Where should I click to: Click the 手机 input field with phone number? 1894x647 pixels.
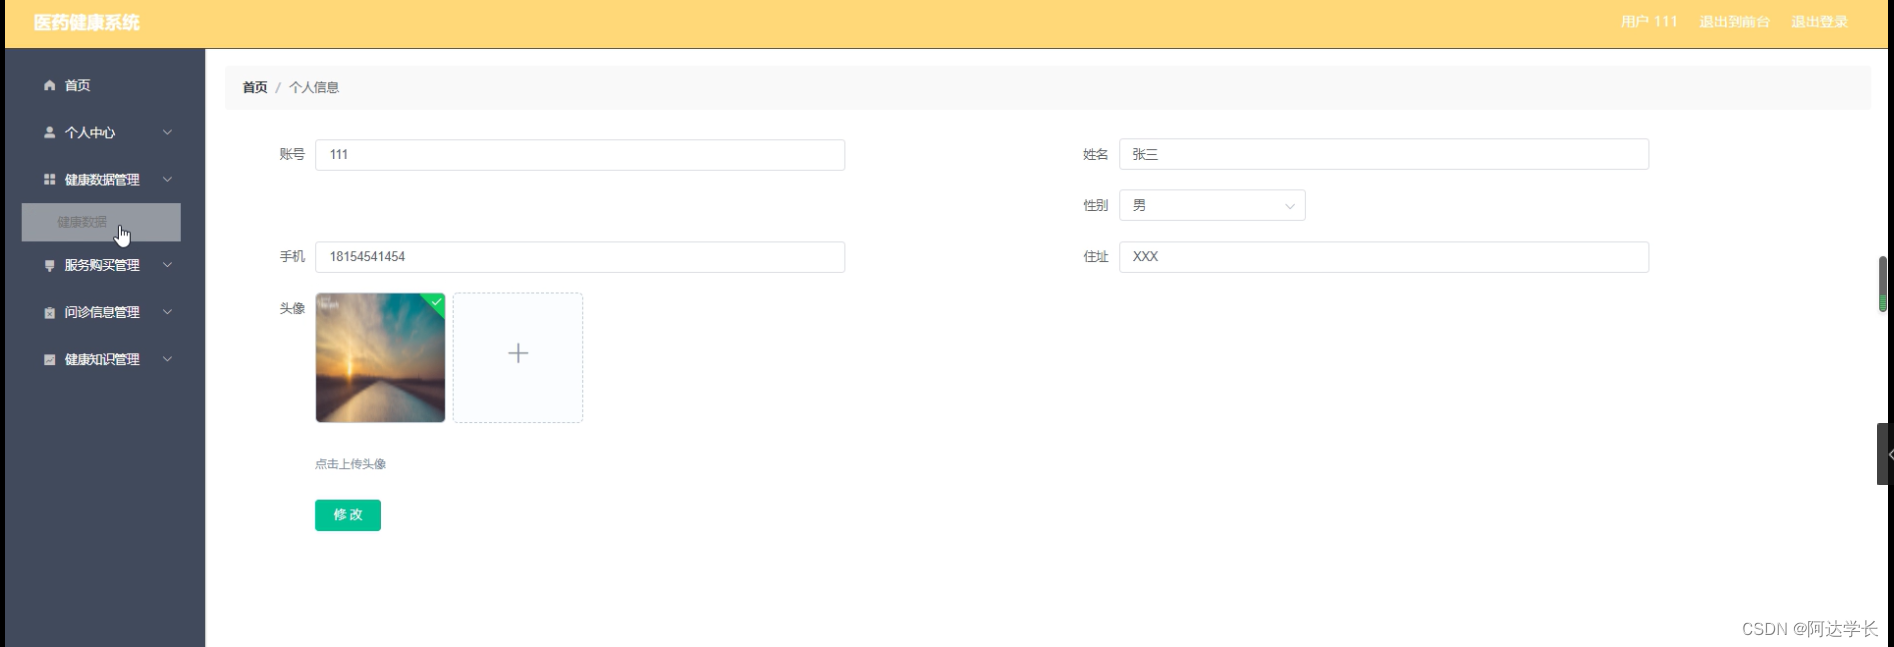click(x=580, y=257)
